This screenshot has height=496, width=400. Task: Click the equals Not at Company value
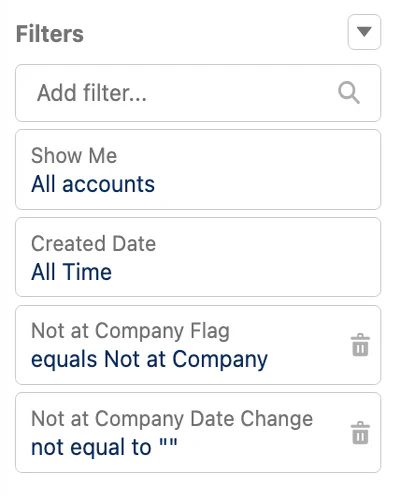149,360
